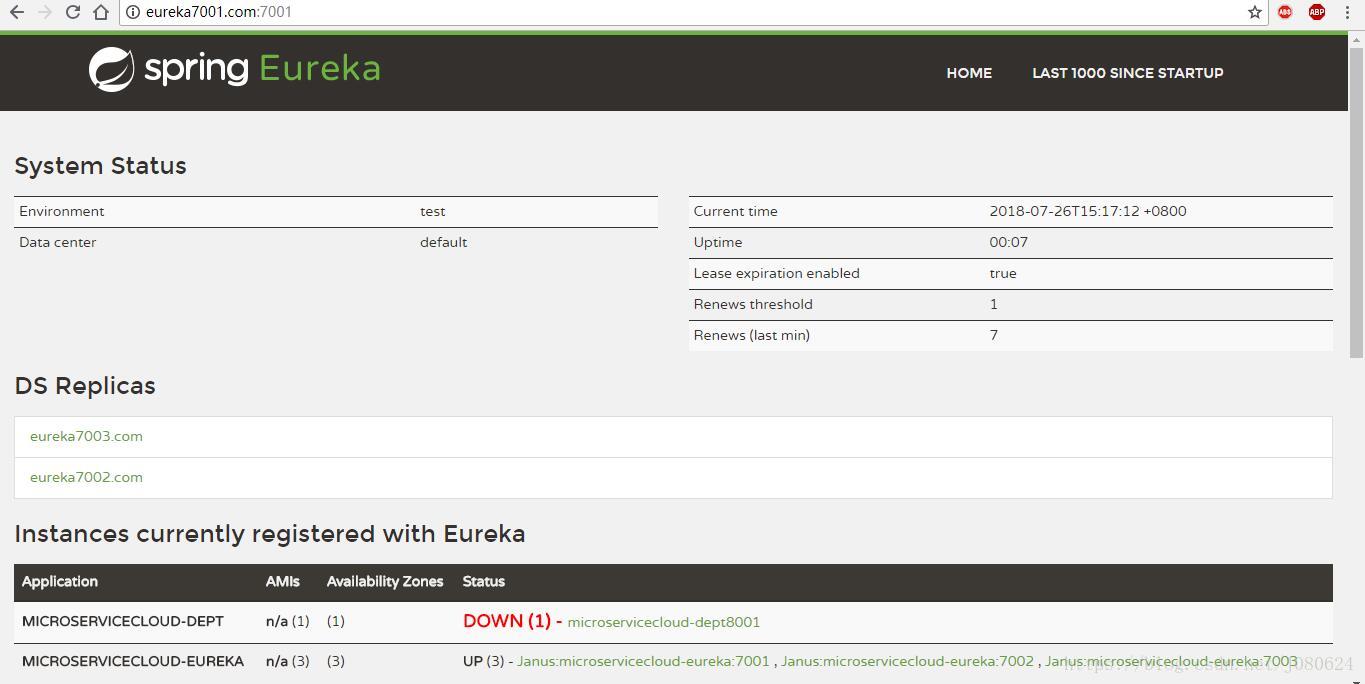Open the eureka7002.com replica link
Screen dimensions: 1365x684
pyautogui.click(x=86, y=478)
